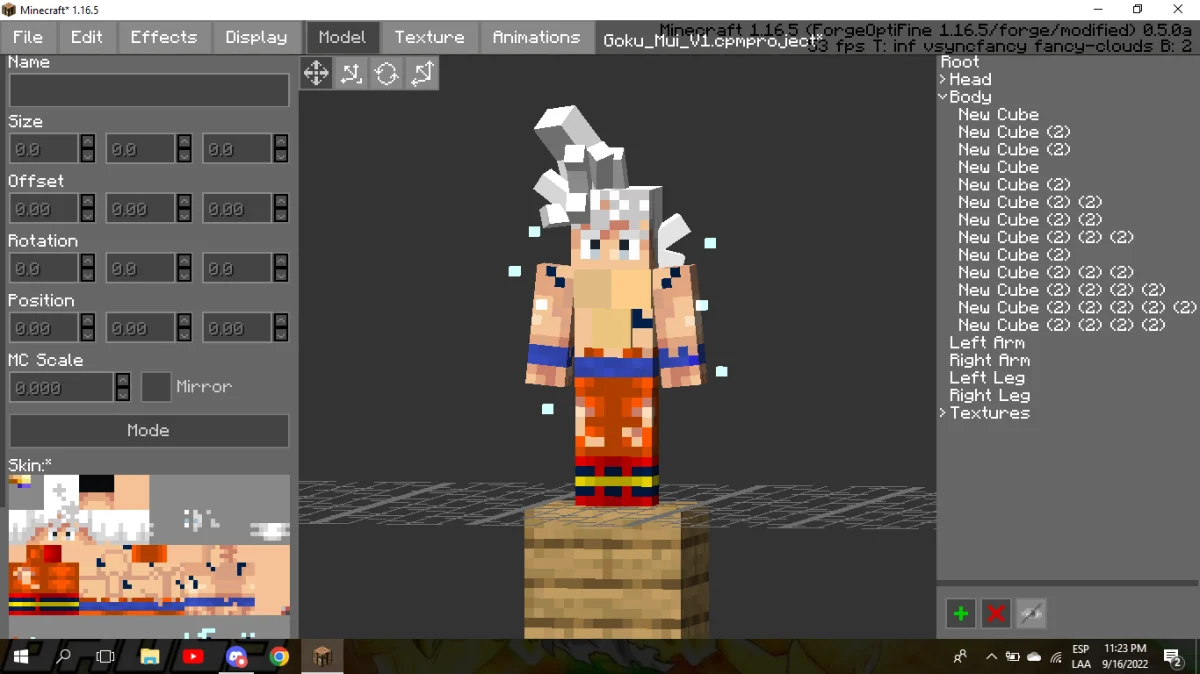Switch to the Animations tab
1200x674 pixels.
point(536,37)
